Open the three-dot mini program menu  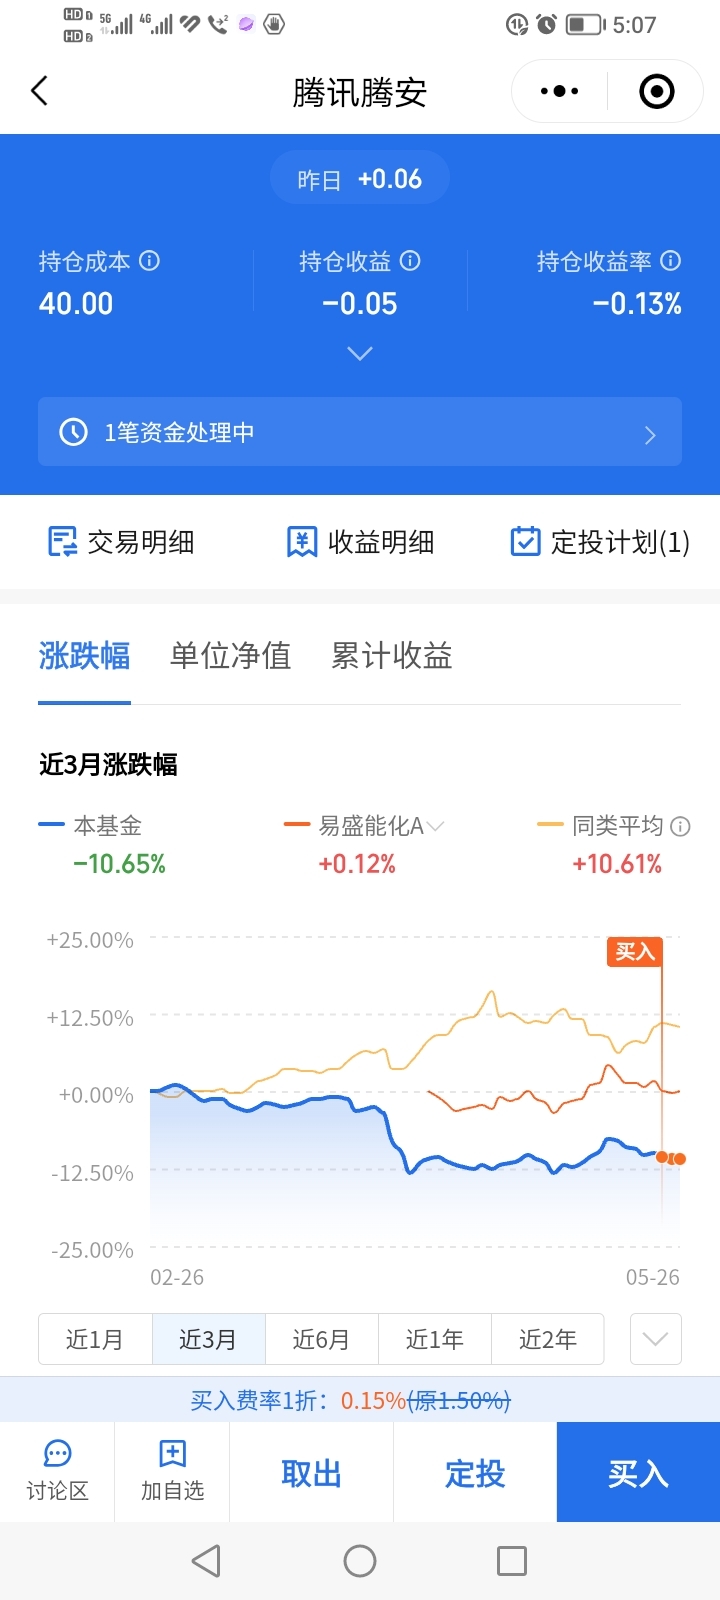tap(559, 91)
